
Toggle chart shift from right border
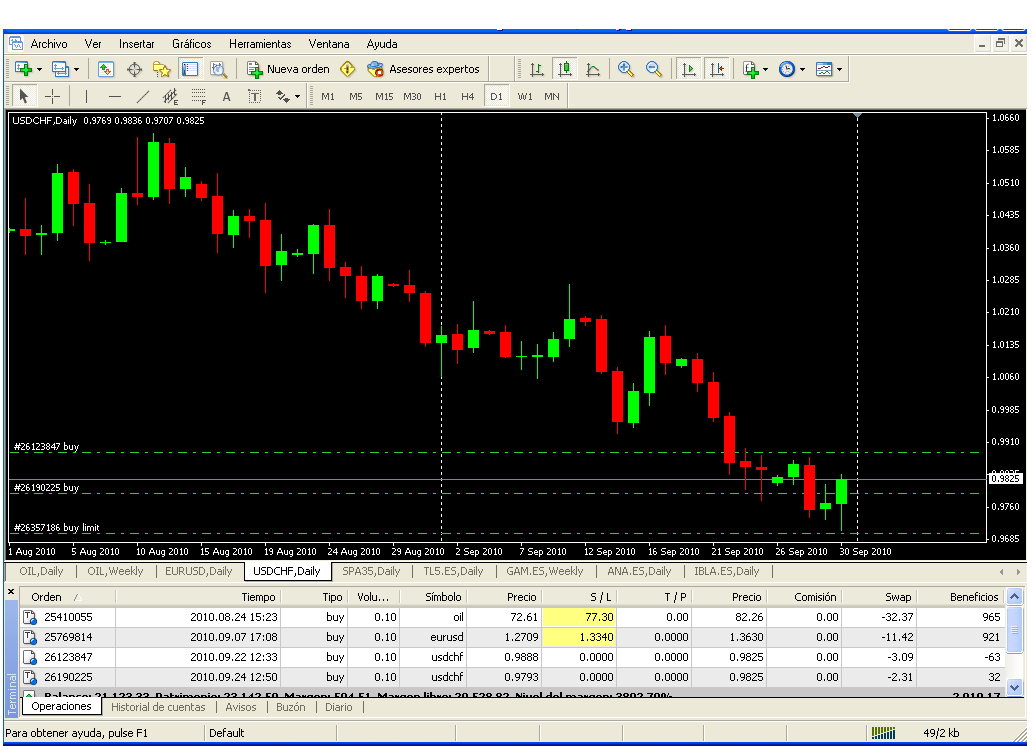click(x=717, y=69)
